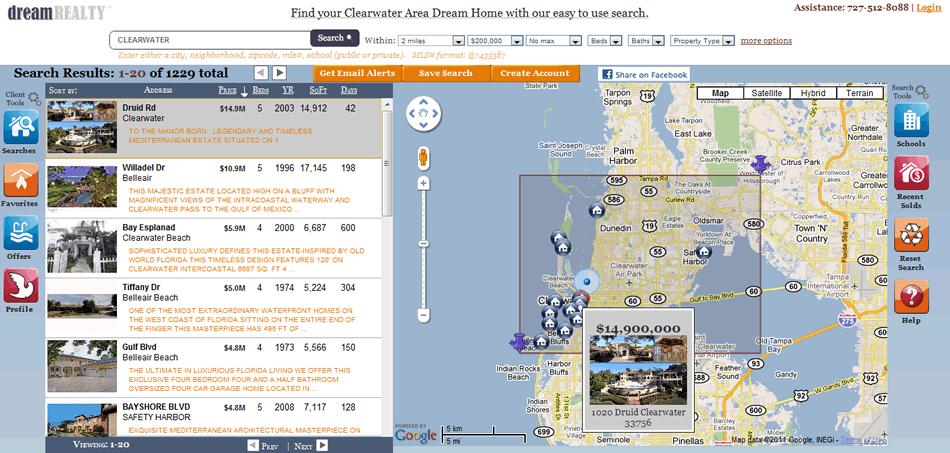Select the Street View pegman icon
This screenshot has width=950, height=453.
coord(424,159)
